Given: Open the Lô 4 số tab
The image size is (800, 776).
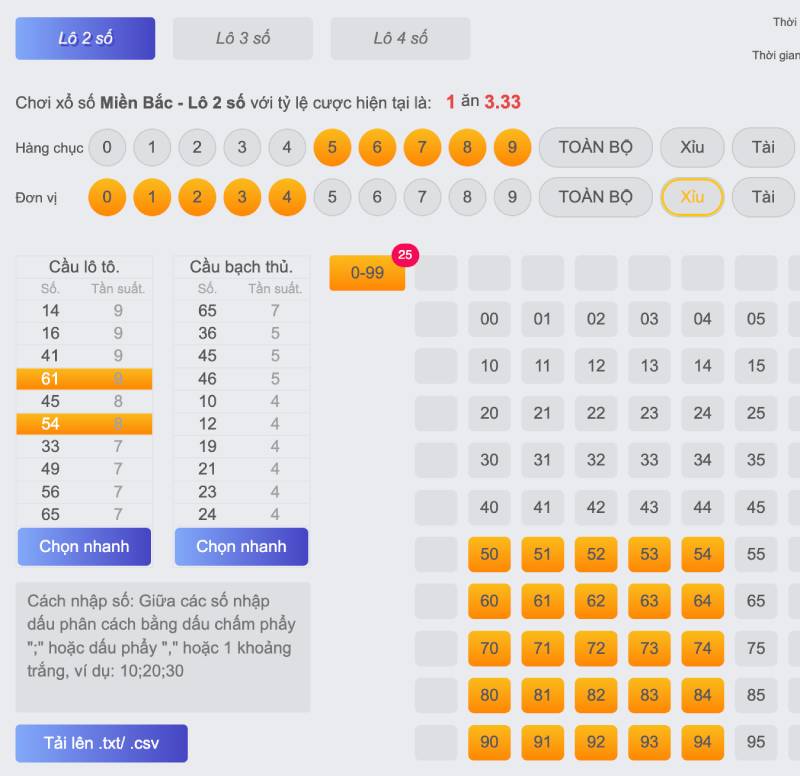Looking at the screenshot, I should tap(400, 38).
